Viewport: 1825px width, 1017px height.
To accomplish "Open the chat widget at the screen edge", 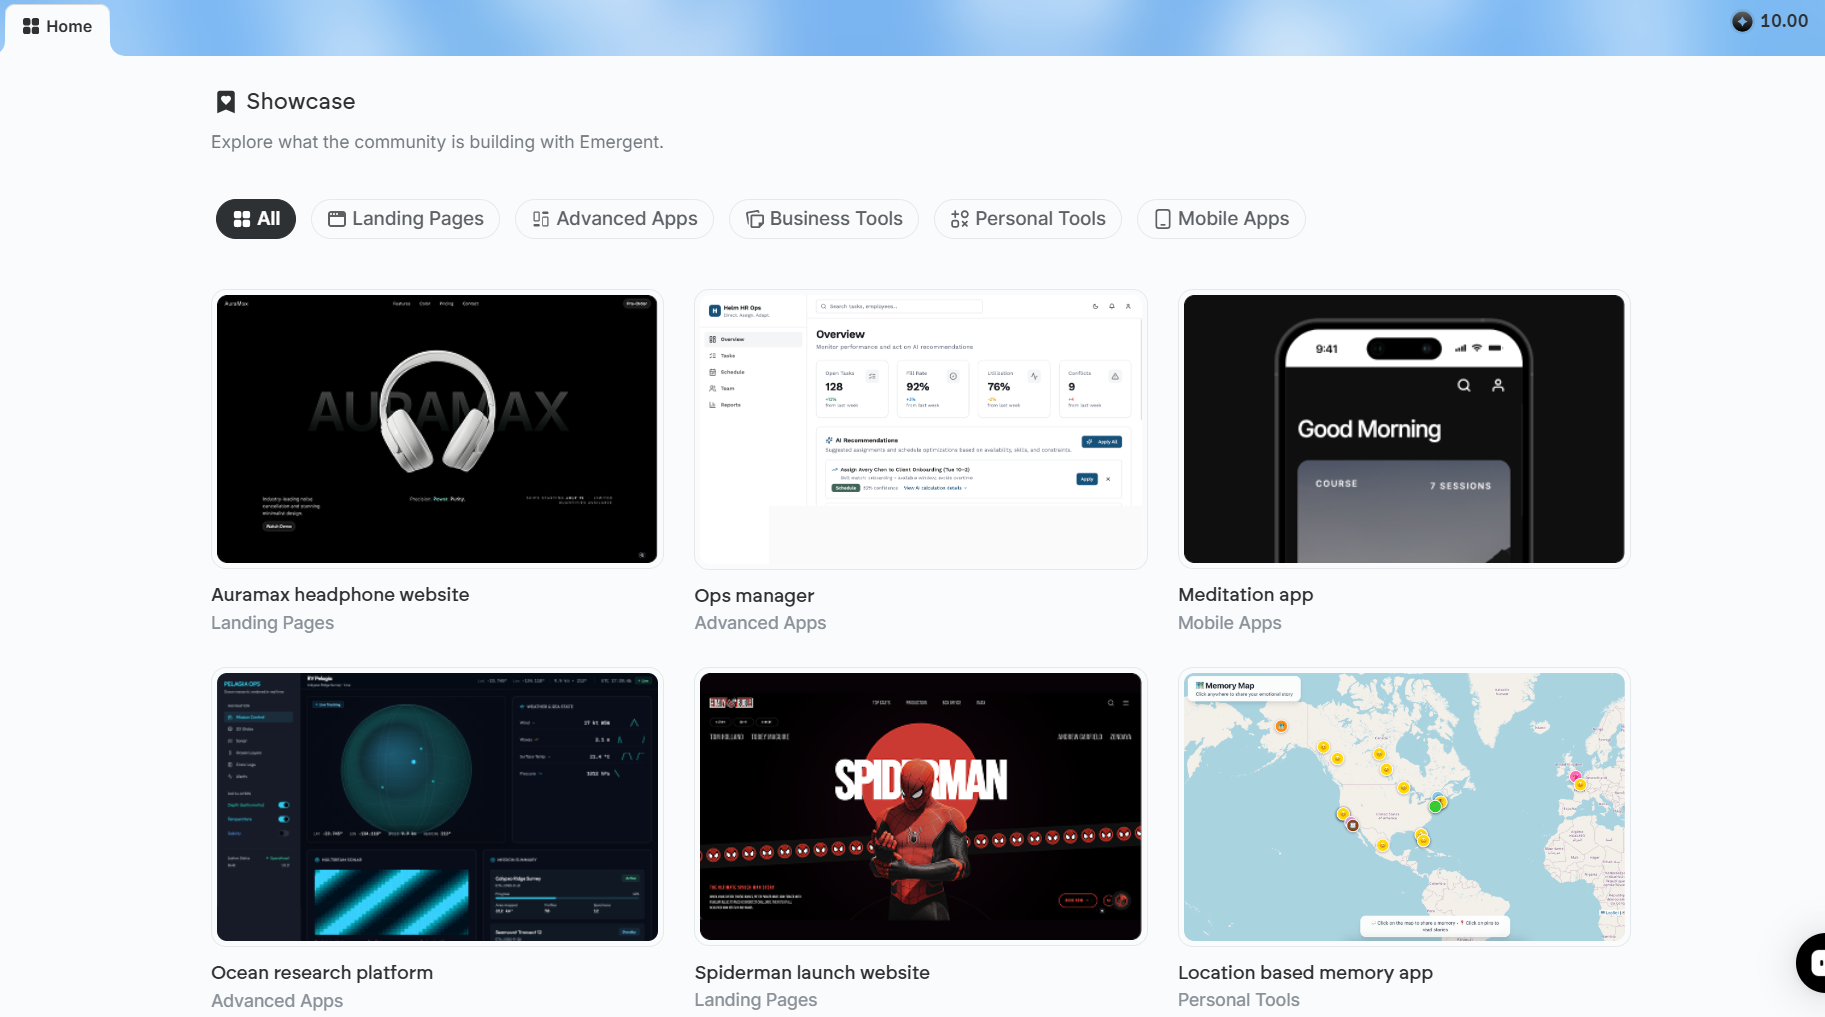I will tap(1810, 962).
